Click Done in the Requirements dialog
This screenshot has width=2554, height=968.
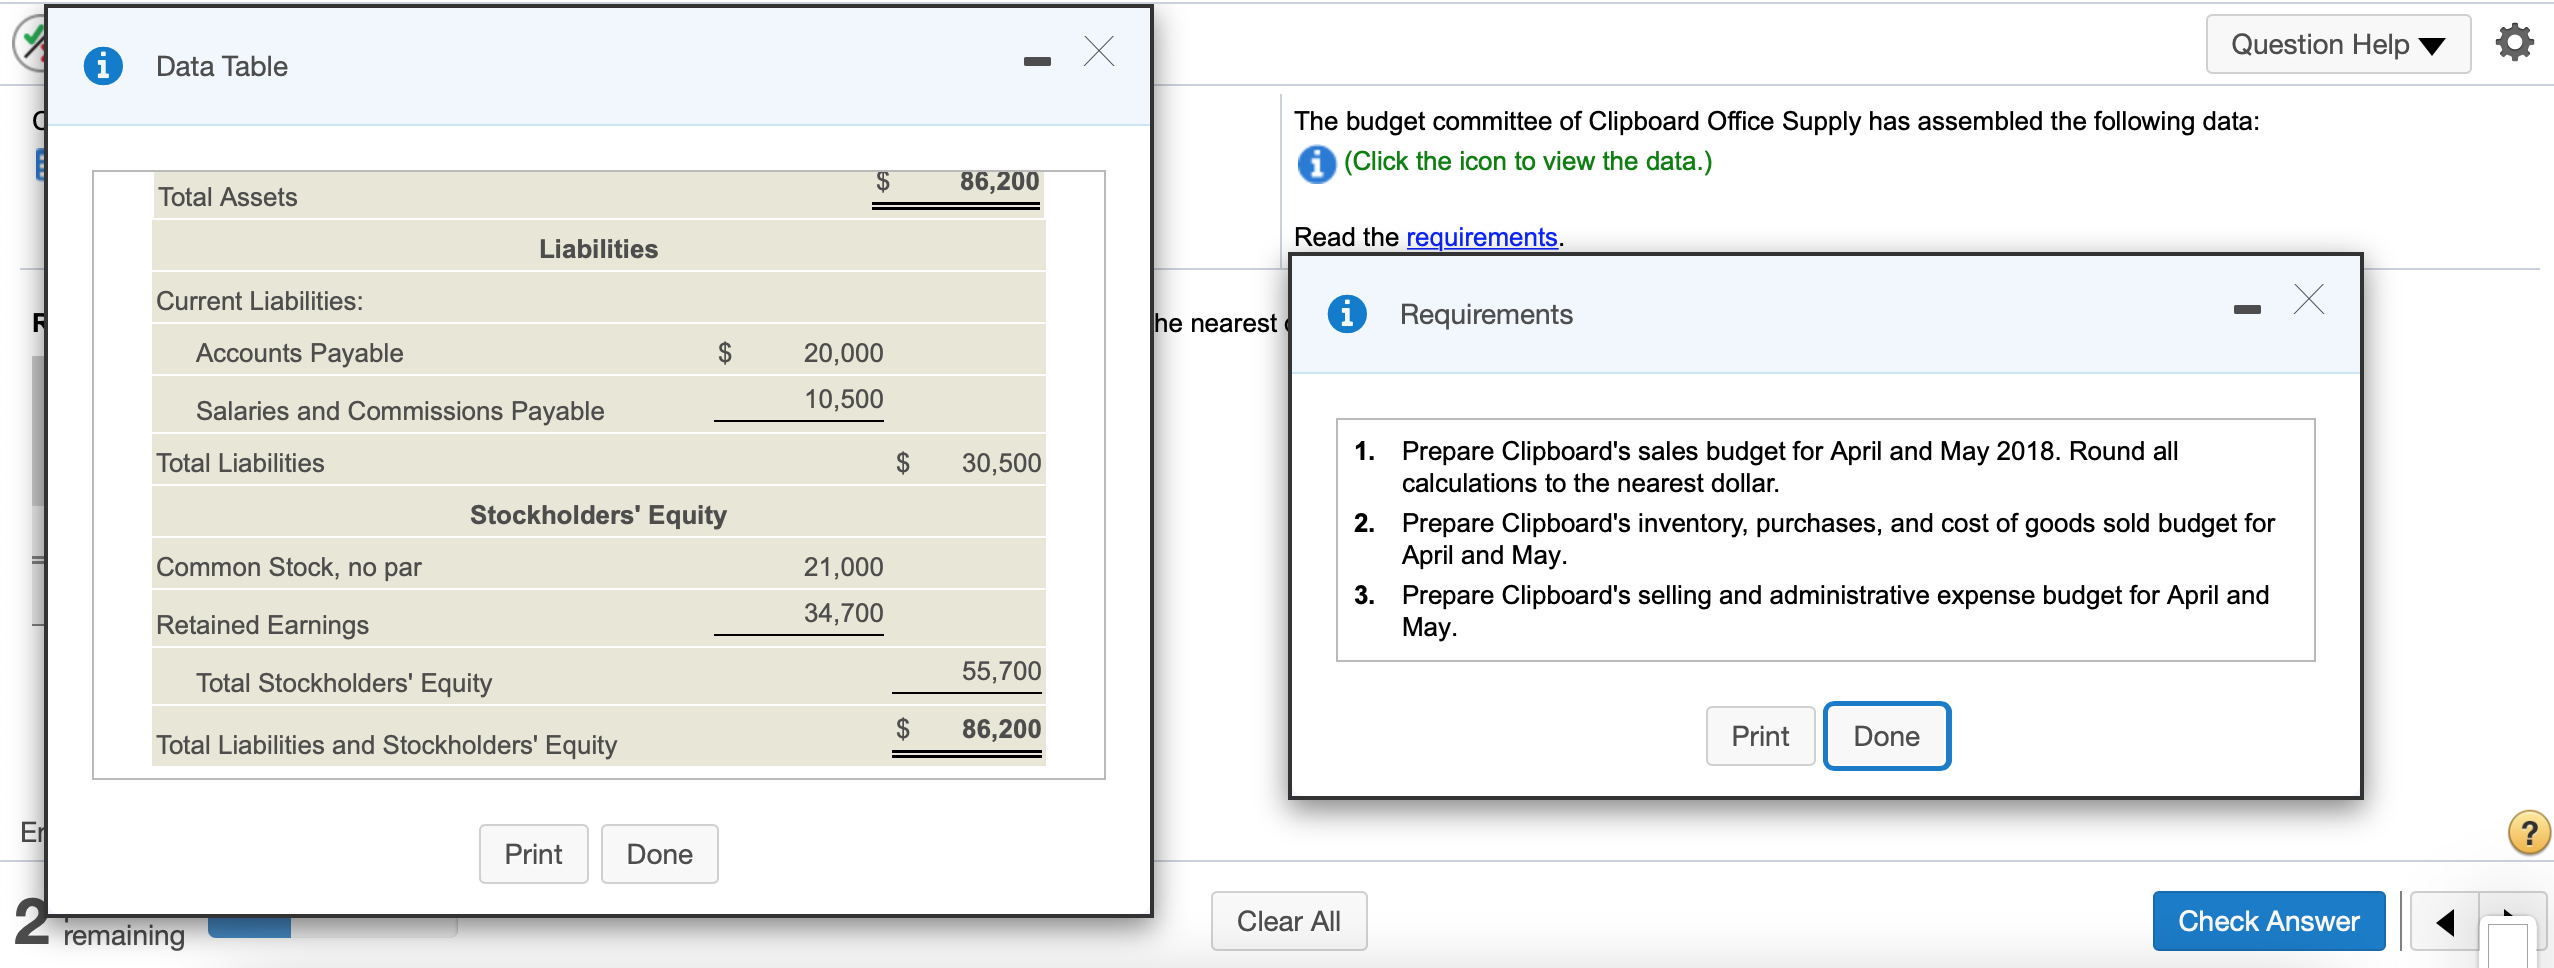pyautogui.click(x=1885, y=736)
